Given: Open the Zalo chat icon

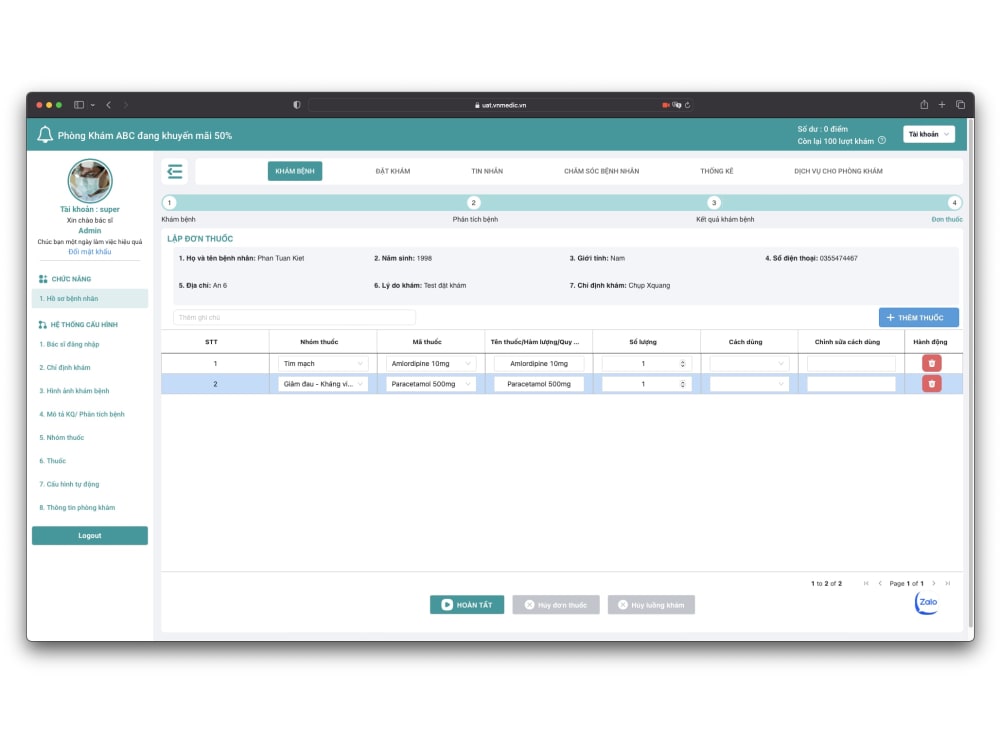Looking at the screenshot, I should point(927,602).
